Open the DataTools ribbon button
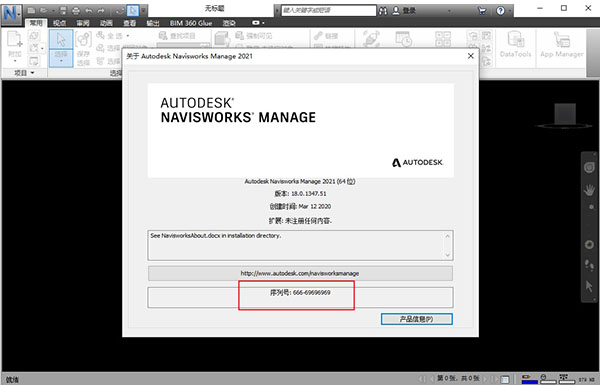The image size is (600, 385). point(515,45)
